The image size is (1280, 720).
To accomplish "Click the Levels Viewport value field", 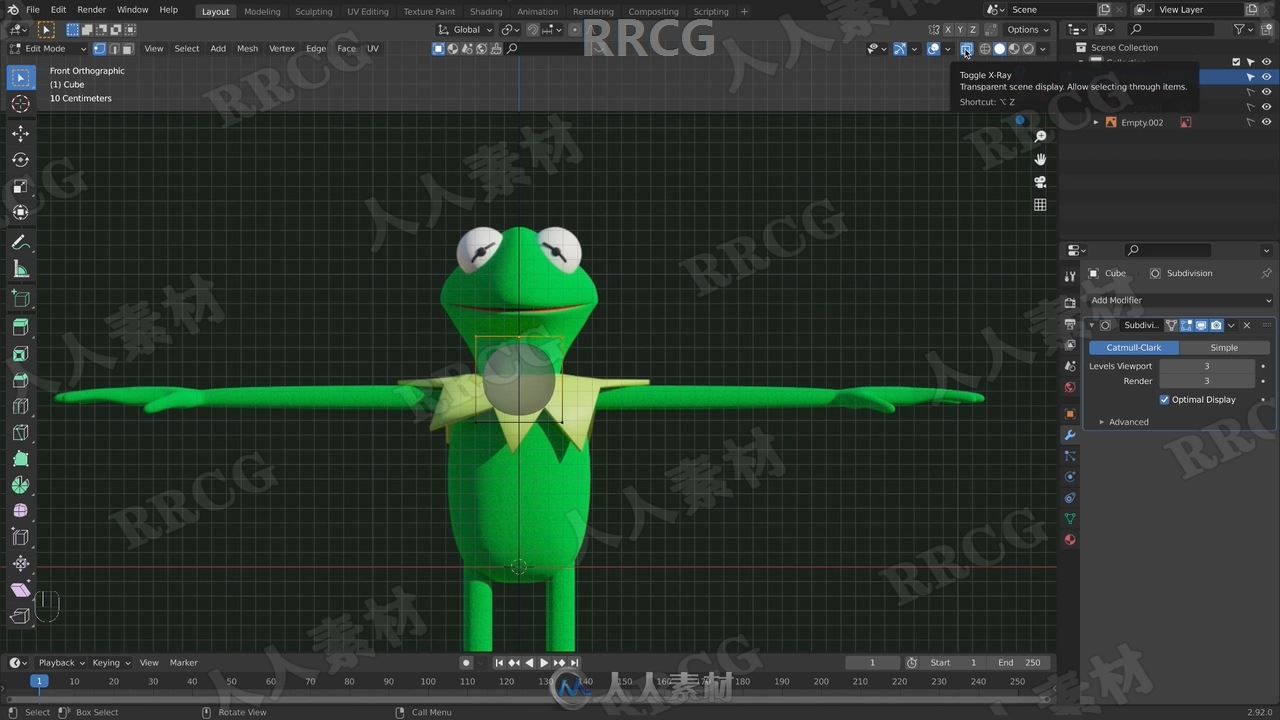I will tap(1207, 366).
